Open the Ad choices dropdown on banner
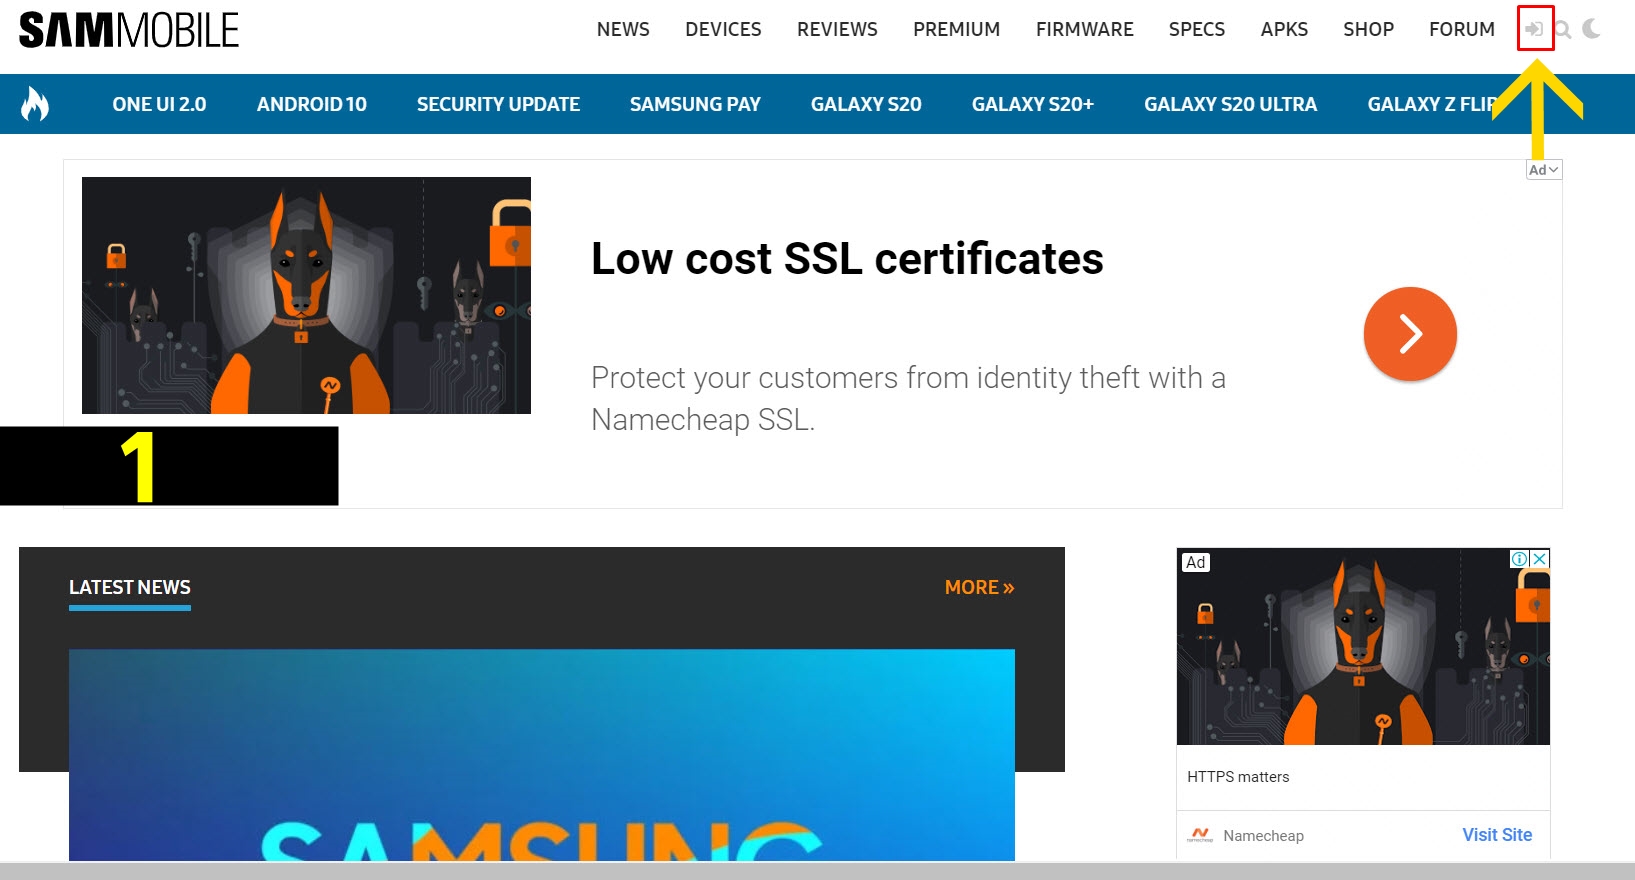 pos(1544,170)
